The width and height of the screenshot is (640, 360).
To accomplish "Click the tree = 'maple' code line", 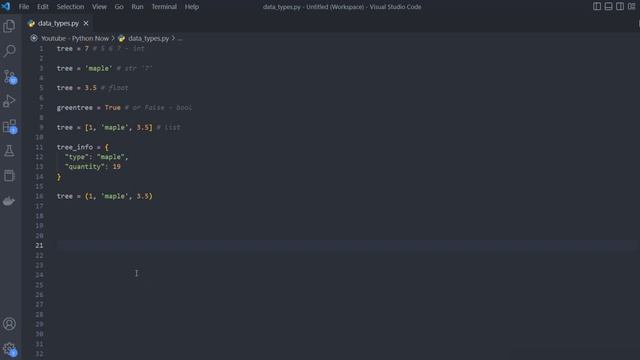I will (104, 68).
